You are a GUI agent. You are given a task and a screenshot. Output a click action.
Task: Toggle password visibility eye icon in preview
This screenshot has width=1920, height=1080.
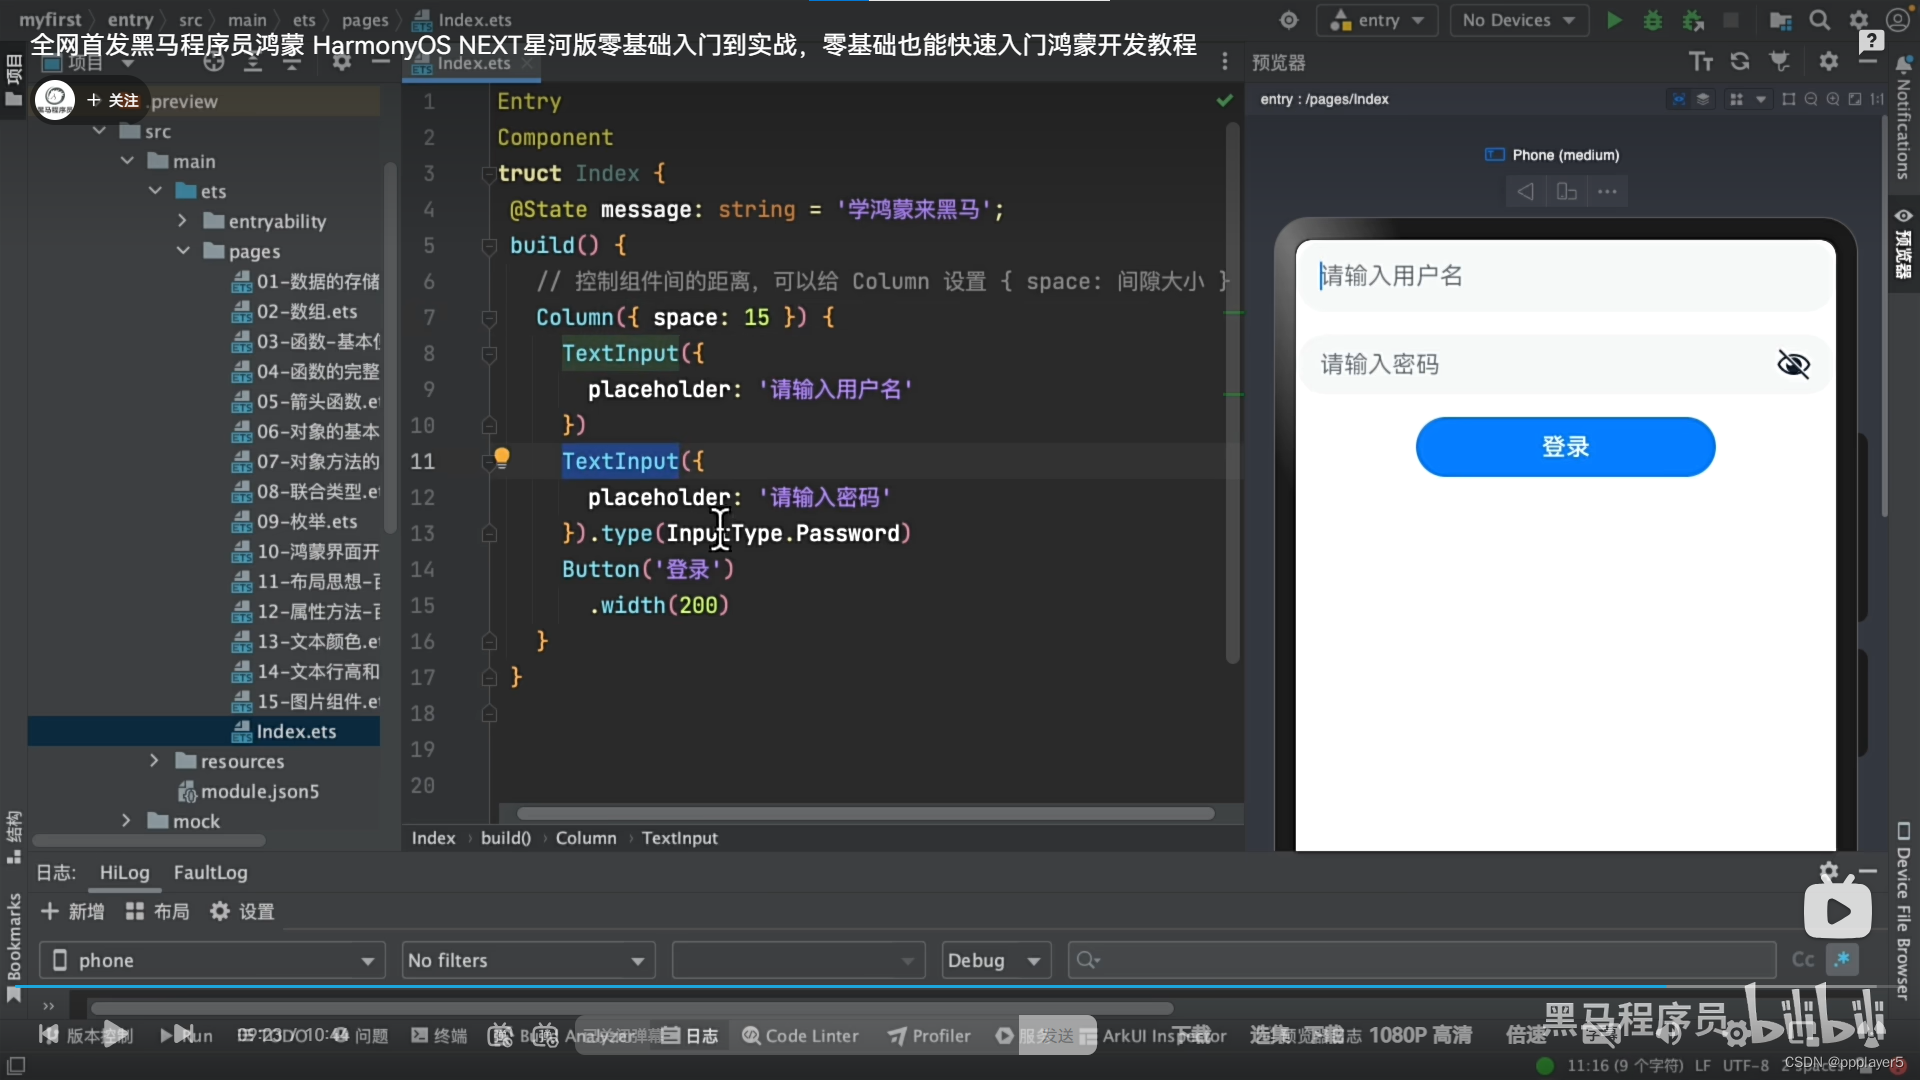click(x=1793, y=364)
